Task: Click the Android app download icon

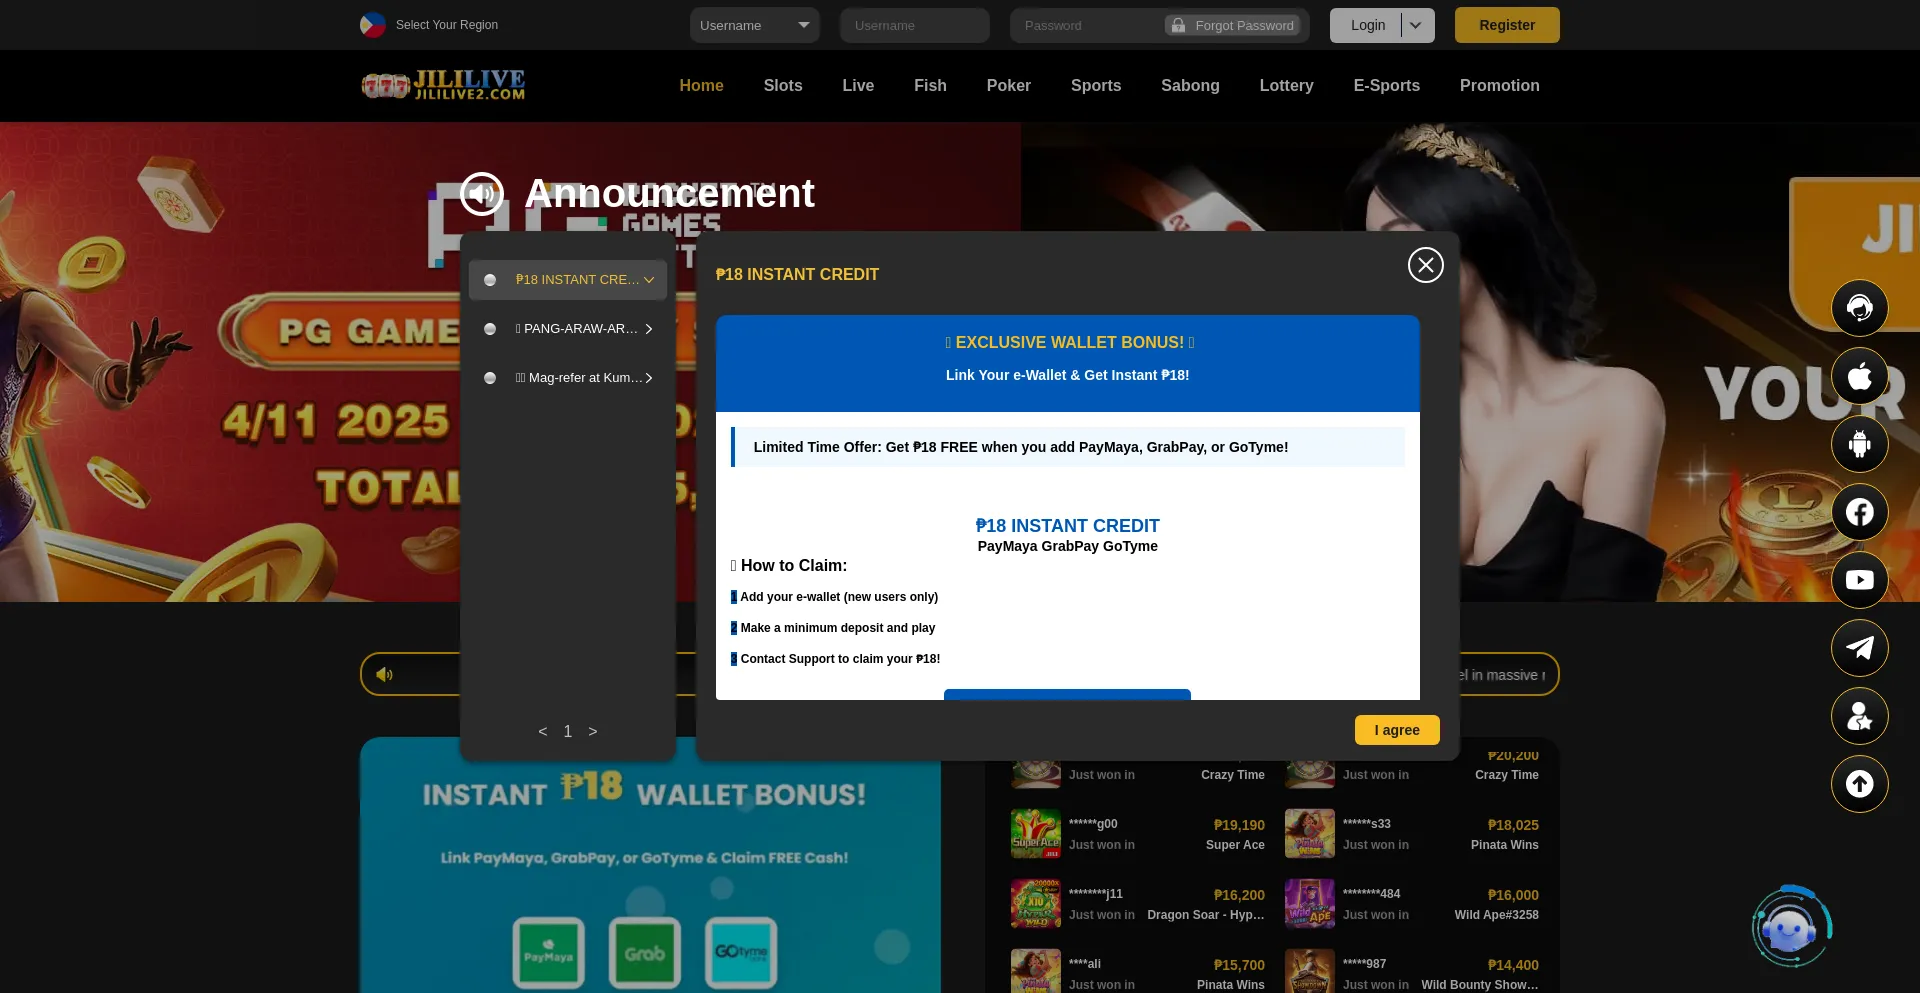Action: coord(1858,444)
